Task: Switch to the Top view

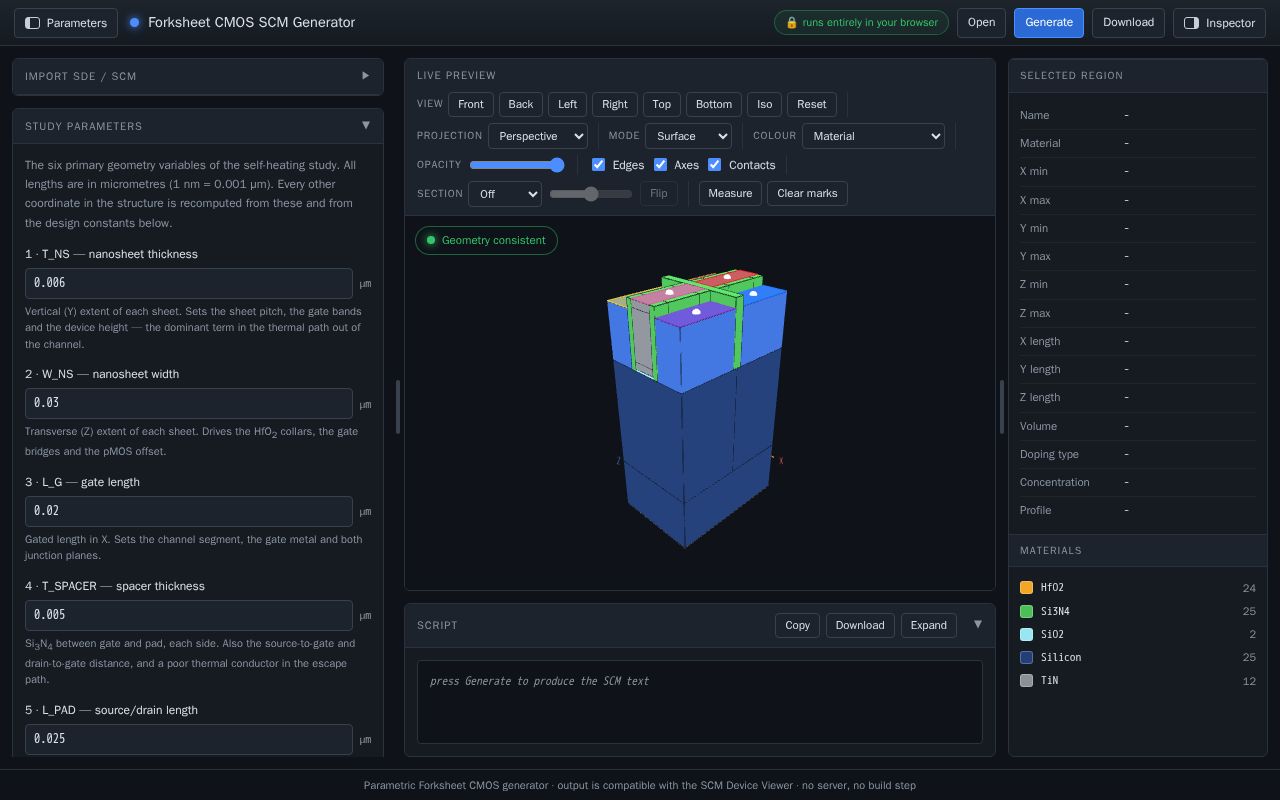Action: (x=662, y=104)
